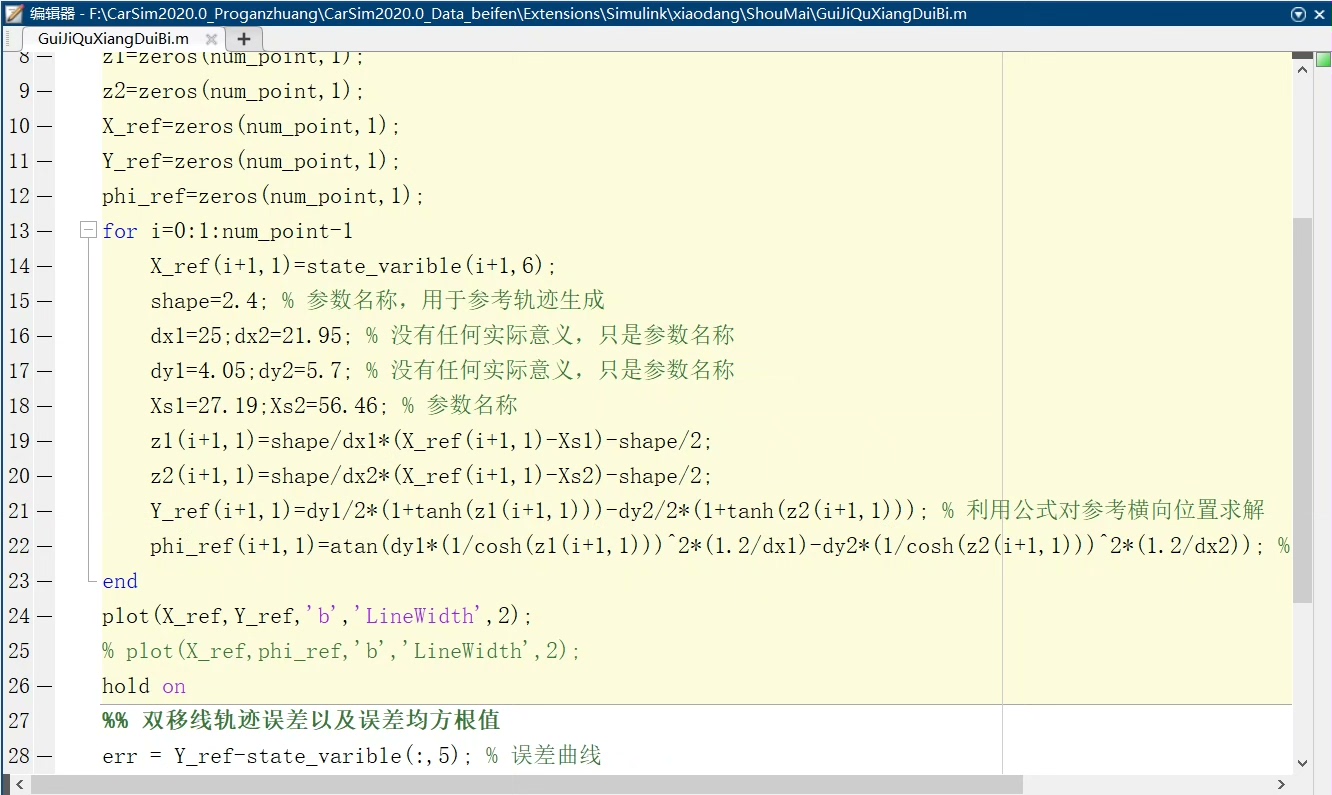
Task: Click line number 27 in the gutter
Action: 19,721
